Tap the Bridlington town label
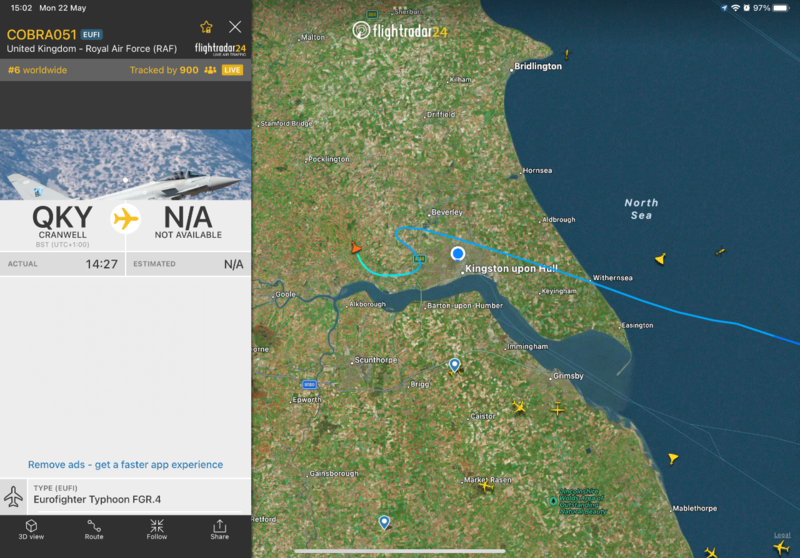The height and width of the screenshot is (558, 800). click(538, 66)
